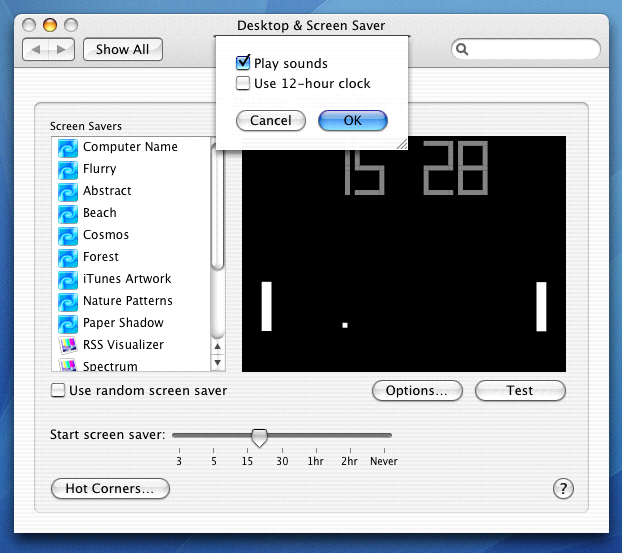
Task: Click the 3 minute slider label
Action: pyautogui.click(x=179, y=461)
